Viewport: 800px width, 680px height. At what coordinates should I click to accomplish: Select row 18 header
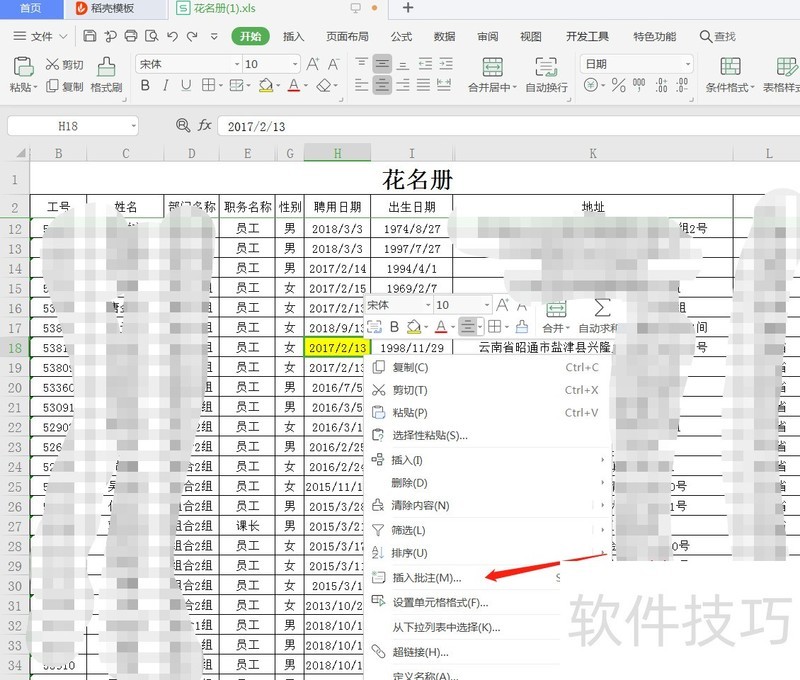15,347
